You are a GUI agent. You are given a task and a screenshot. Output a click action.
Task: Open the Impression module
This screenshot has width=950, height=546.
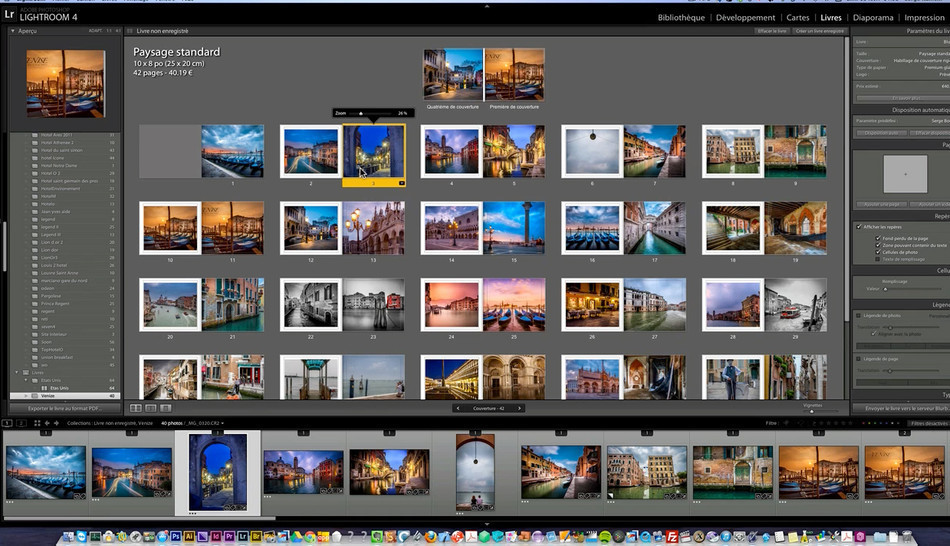(924, 18)
